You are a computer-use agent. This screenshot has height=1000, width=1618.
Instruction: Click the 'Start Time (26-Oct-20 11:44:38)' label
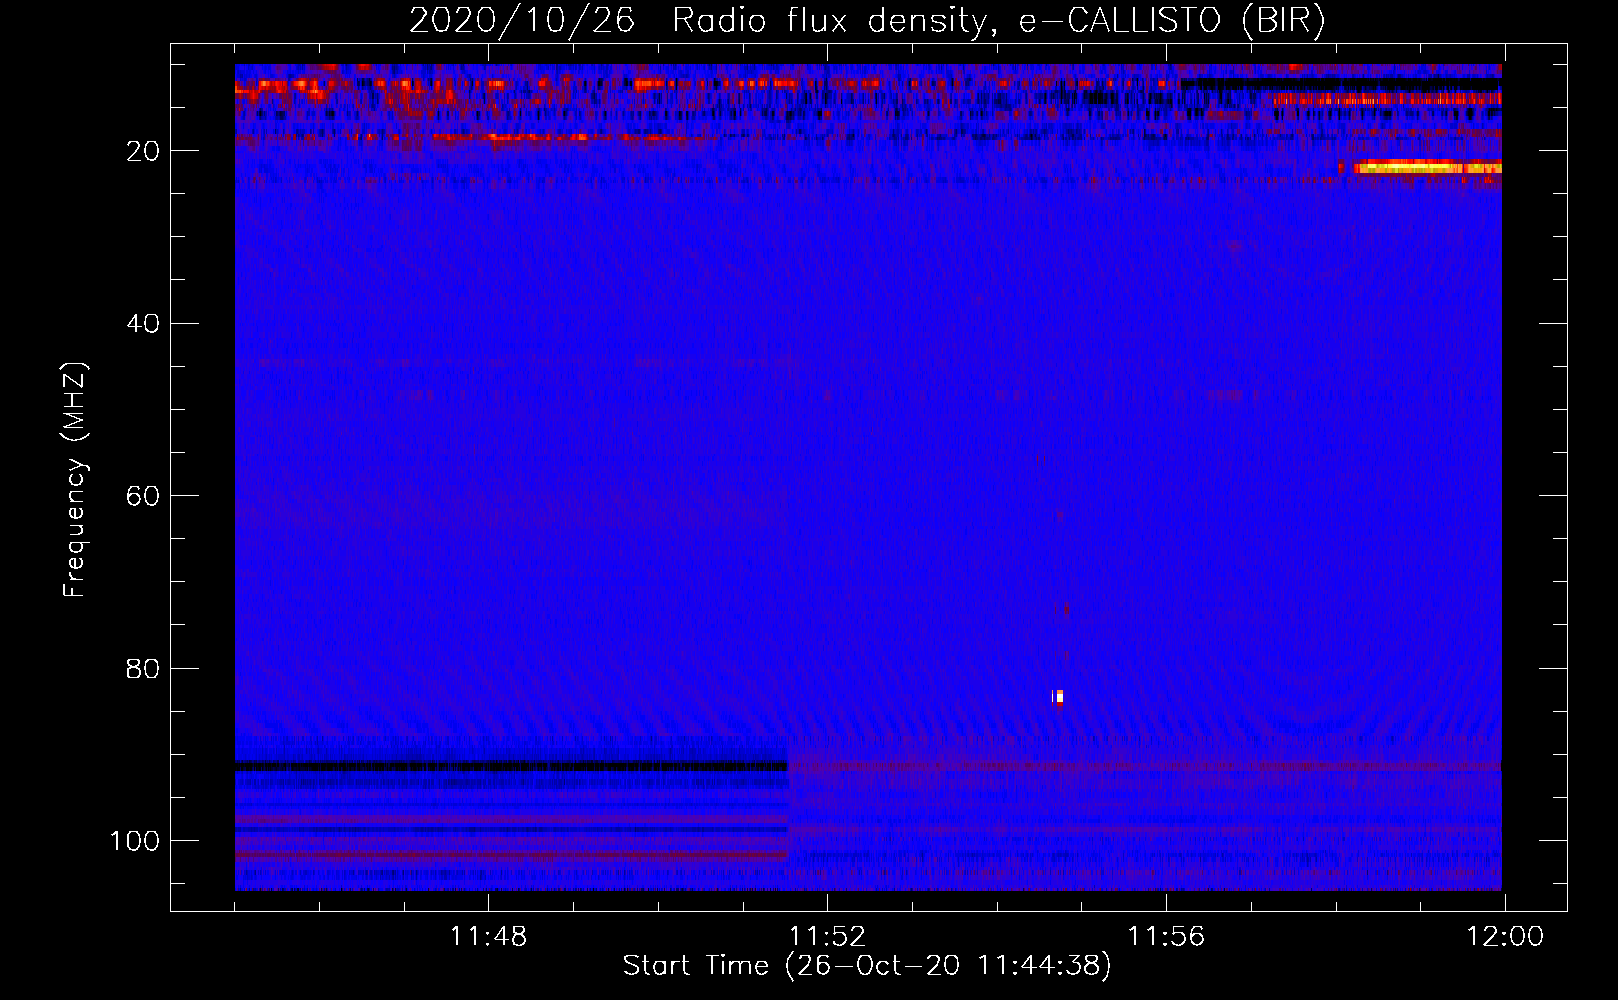click(x=867, y=966)
